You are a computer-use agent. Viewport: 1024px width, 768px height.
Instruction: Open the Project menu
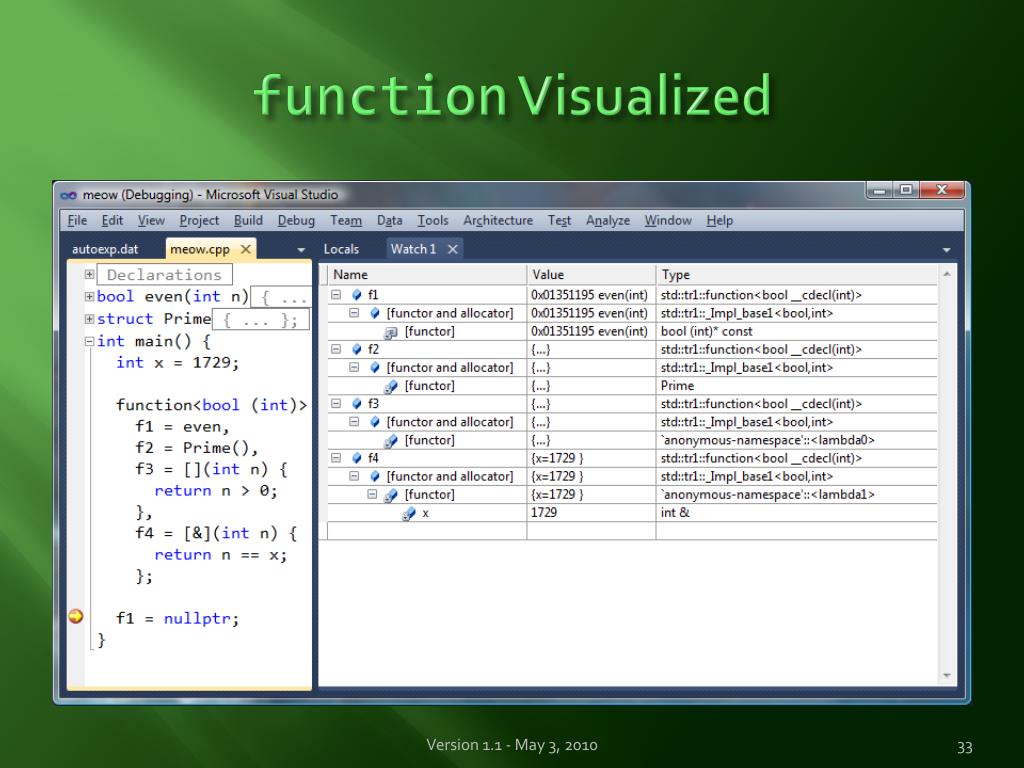point(199,221)
